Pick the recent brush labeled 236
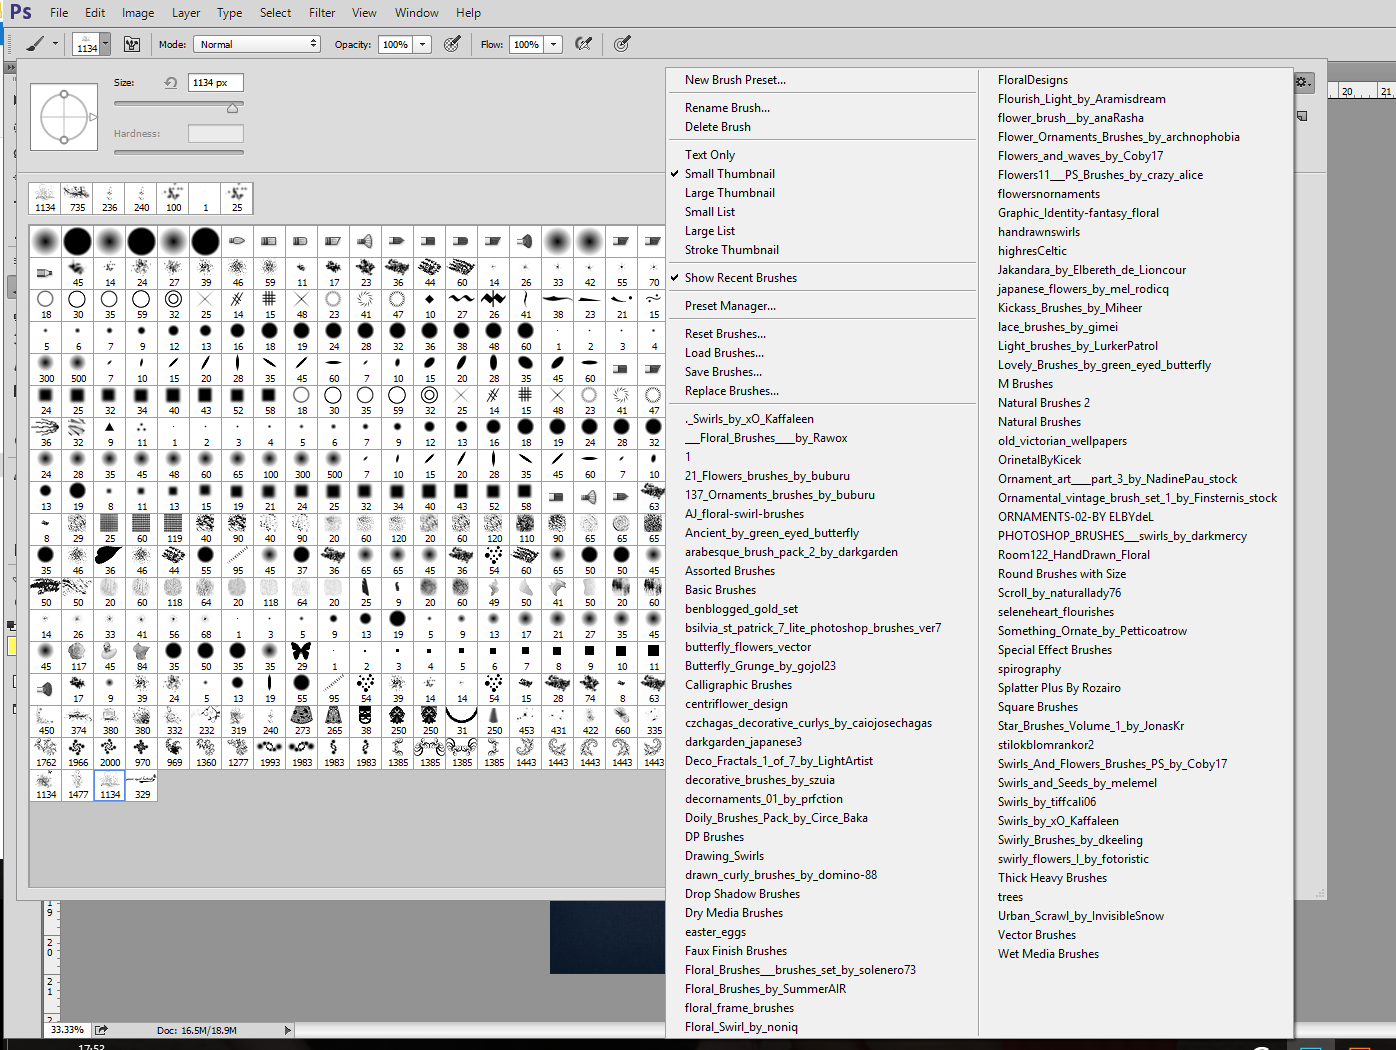 pyautogui.click(x=109, y=198)
